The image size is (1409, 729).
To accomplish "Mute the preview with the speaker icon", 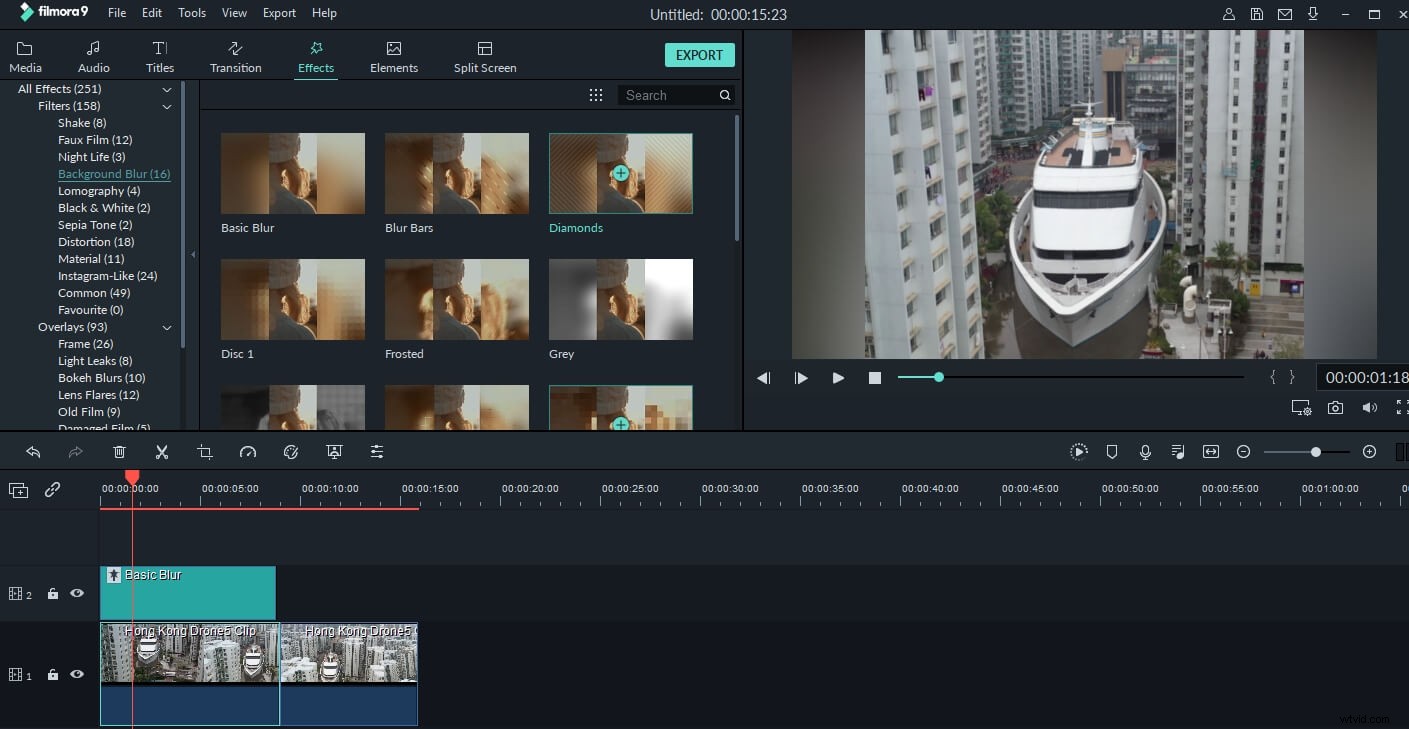I will 1369,407.
